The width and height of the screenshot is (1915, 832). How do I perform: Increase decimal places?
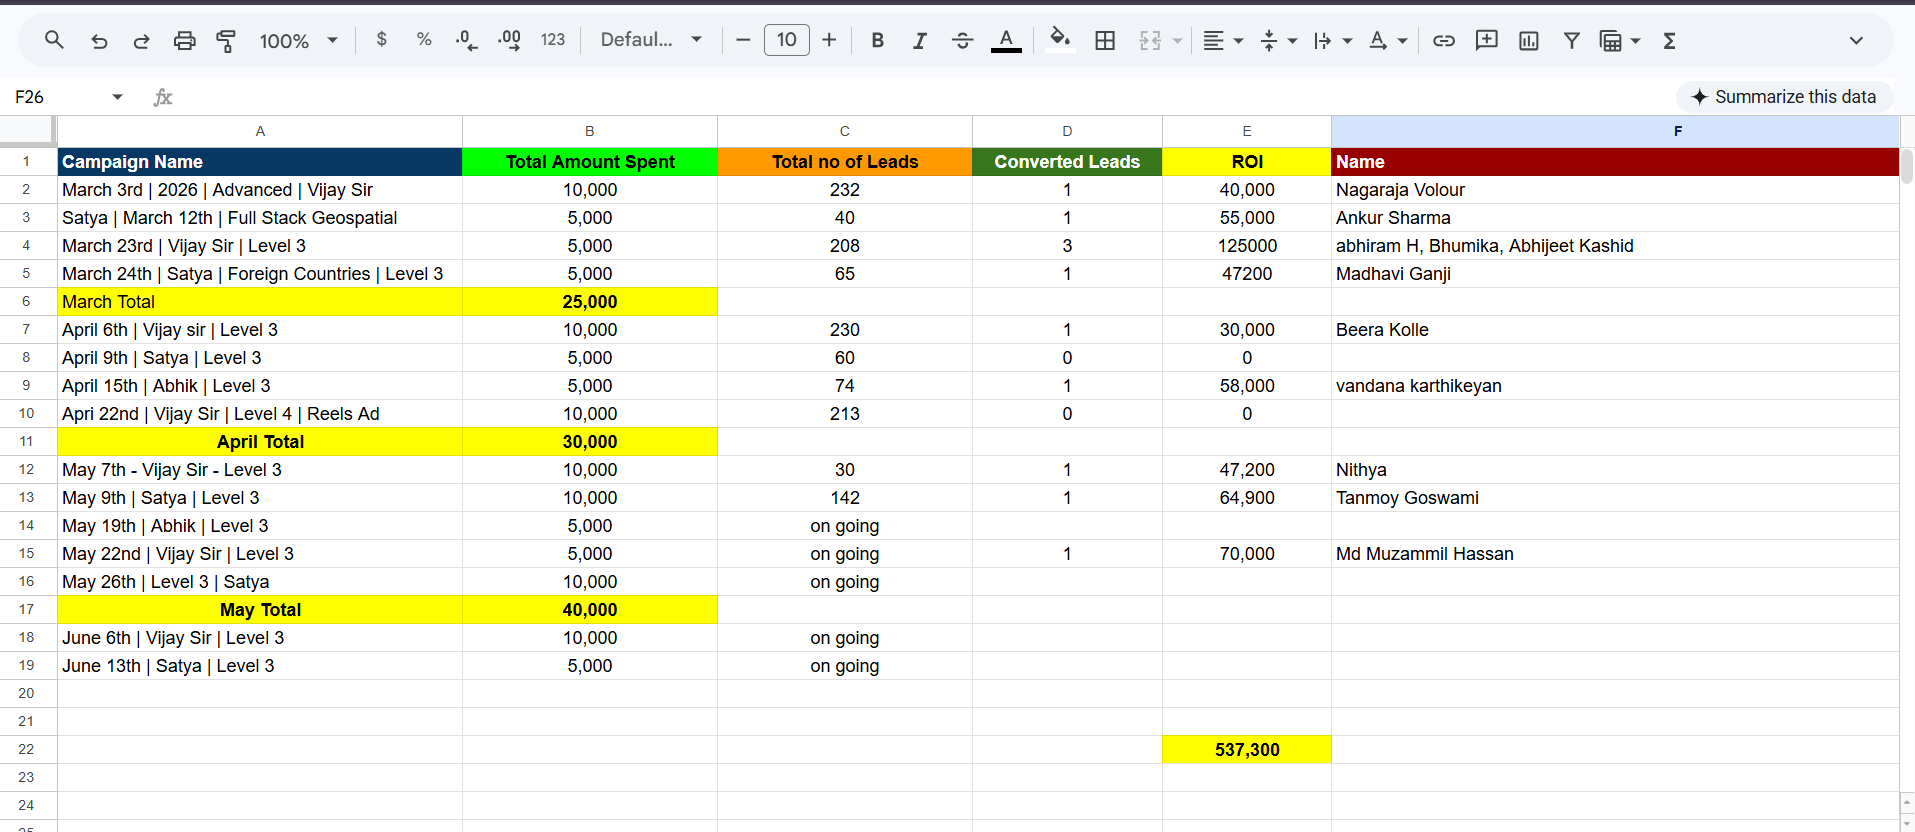click(x=509, y=40)
